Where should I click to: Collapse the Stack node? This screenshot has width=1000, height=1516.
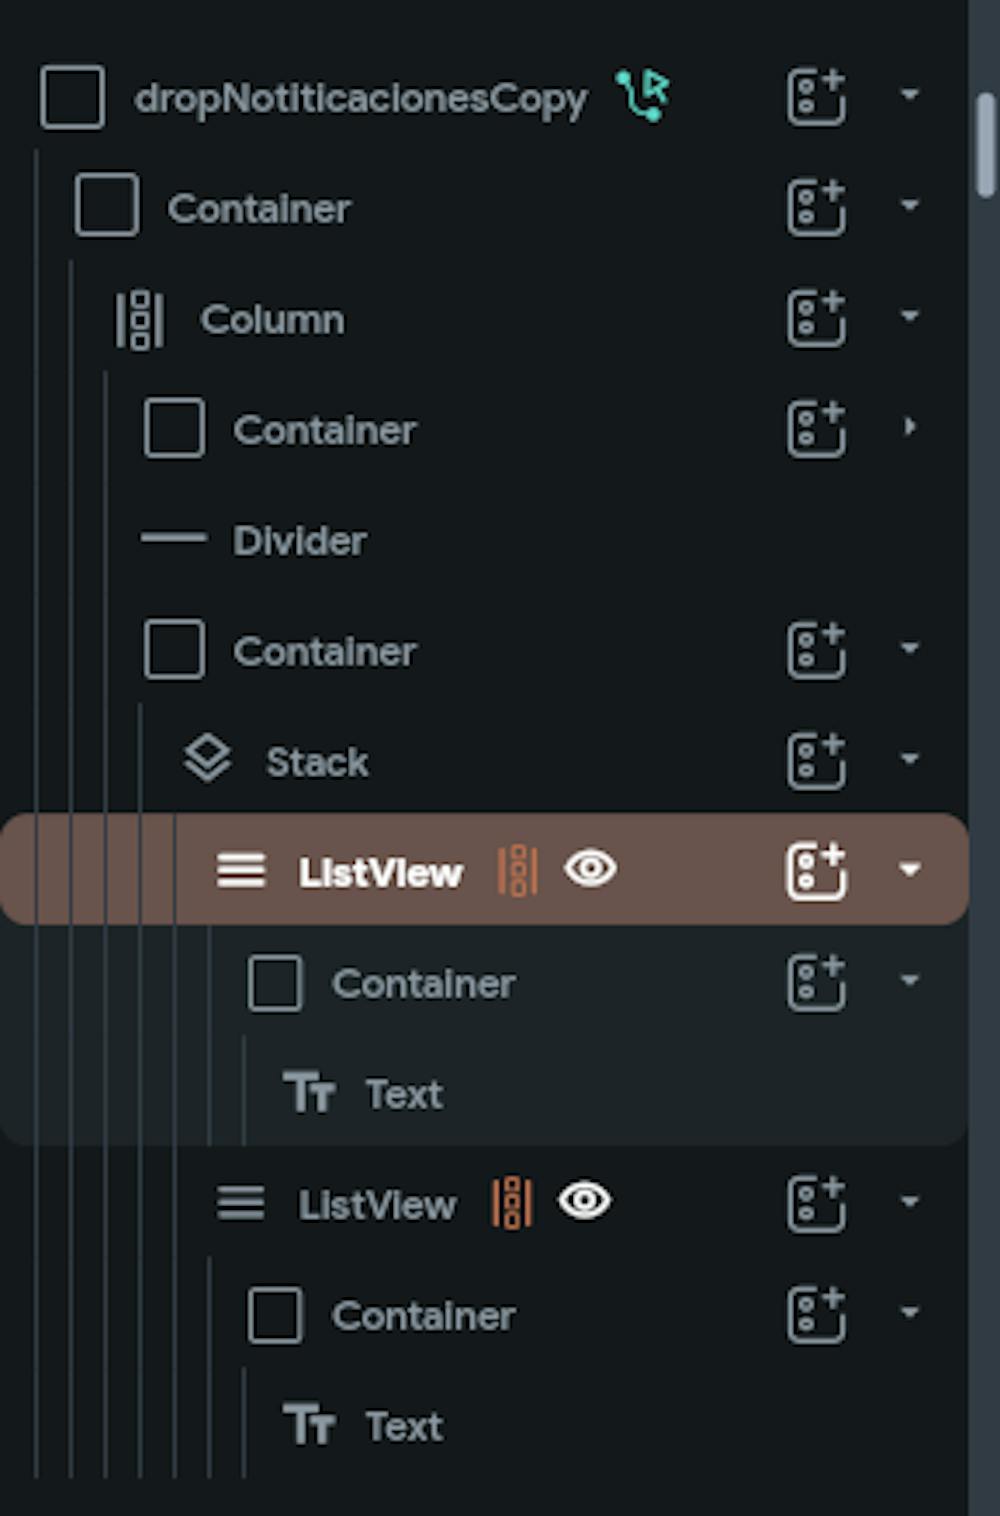(909, 759)
